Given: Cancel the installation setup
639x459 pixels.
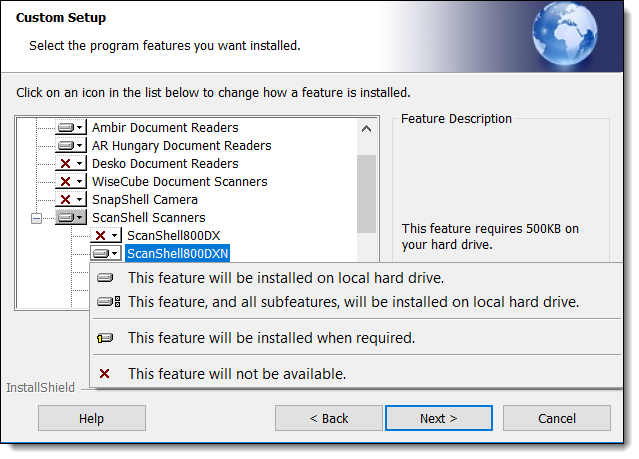Looking at the screenshot, I should coord(557,418).
